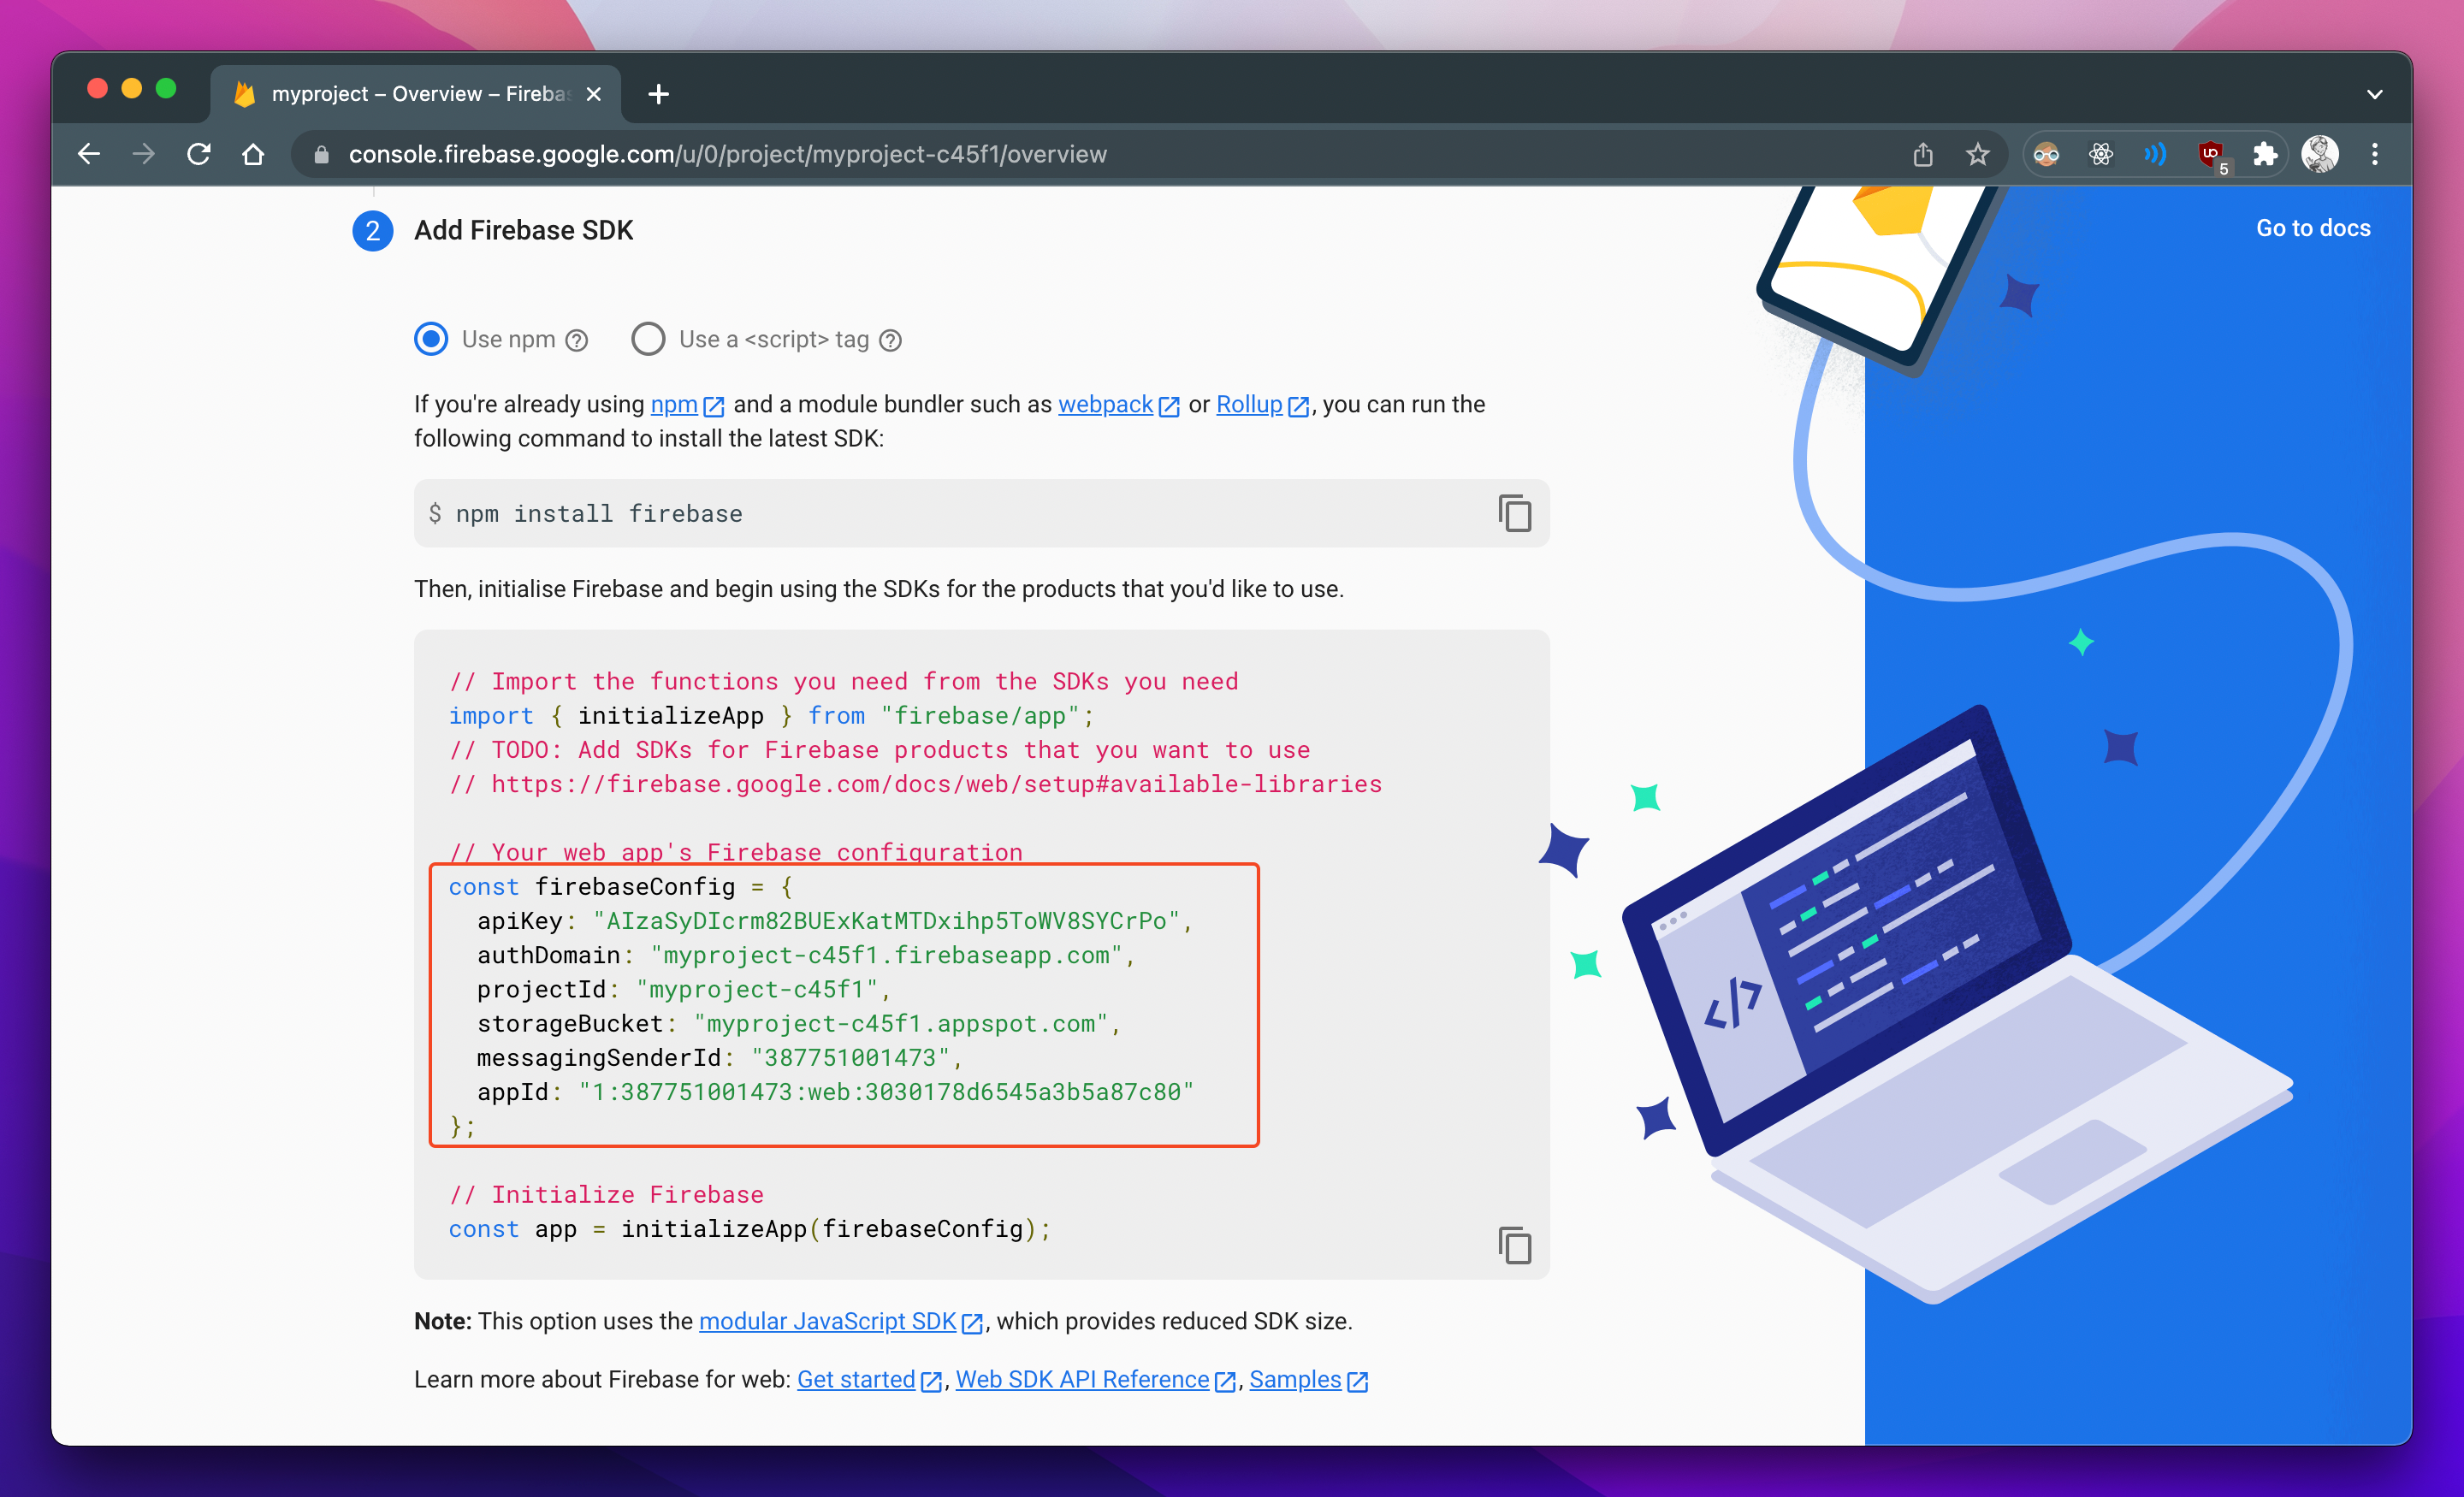Screen dimensions: 2464x1497
Task: Click the projectId value "myproject-c45f1"
Action: click(x=757, y=989)
